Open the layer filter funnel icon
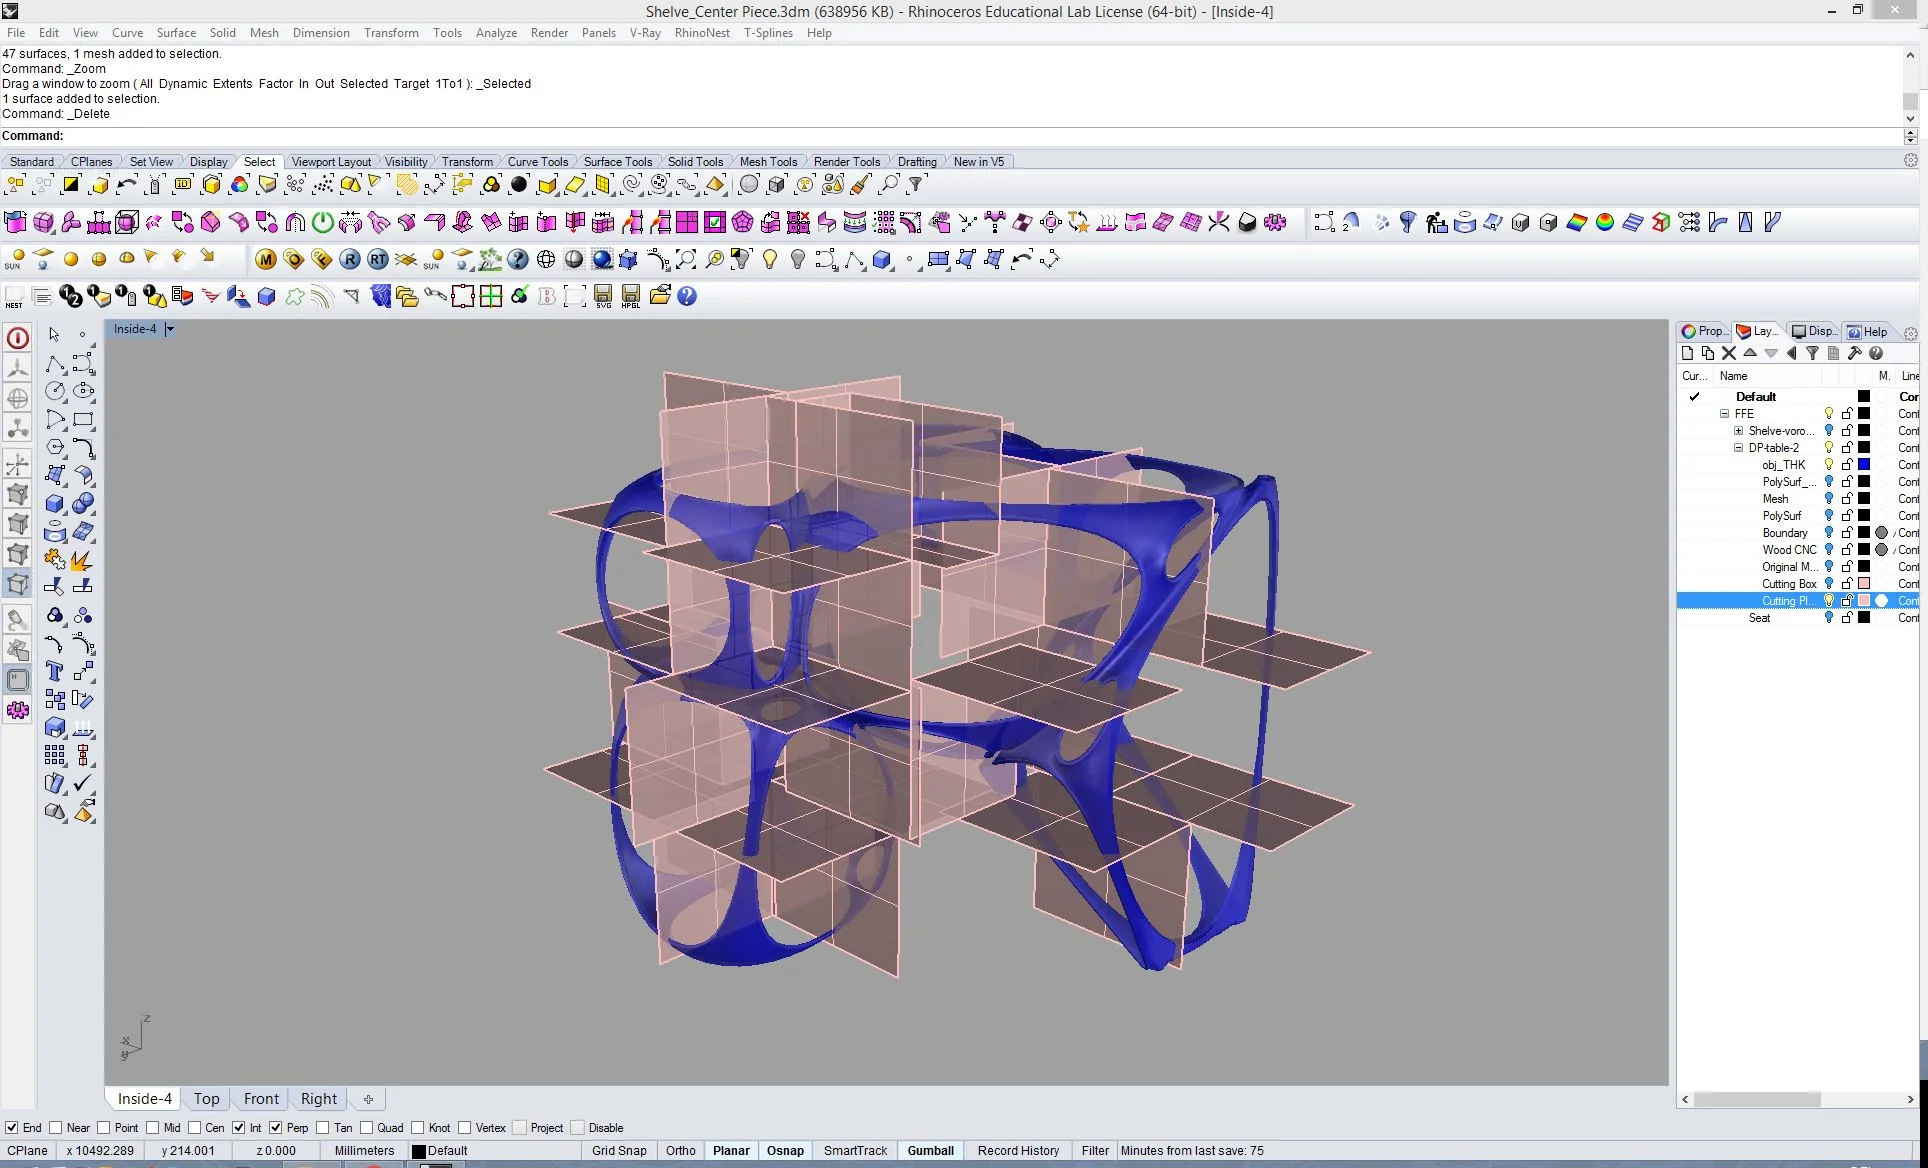Viewport: 1928px width, 1168px height. coord(1811,353)
